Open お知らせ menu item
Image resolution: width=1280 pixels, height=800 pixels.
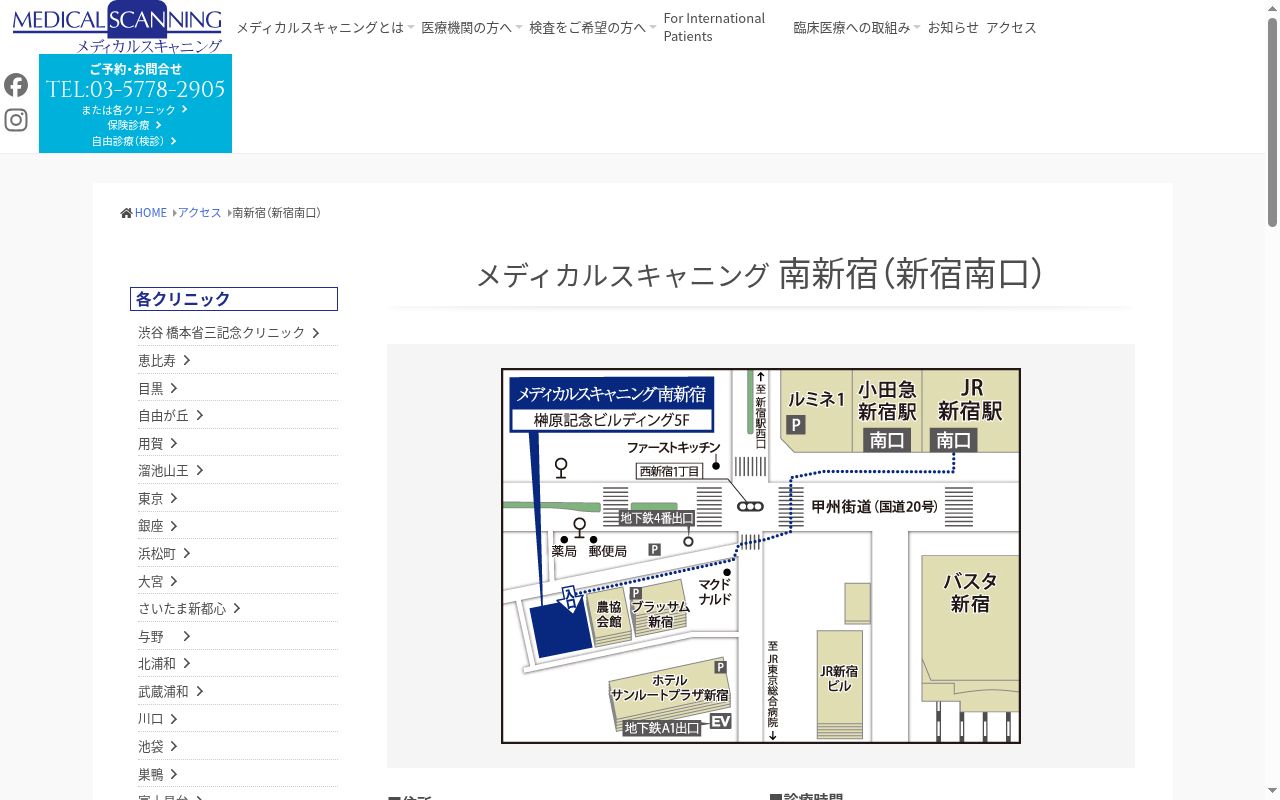point(953,28)
